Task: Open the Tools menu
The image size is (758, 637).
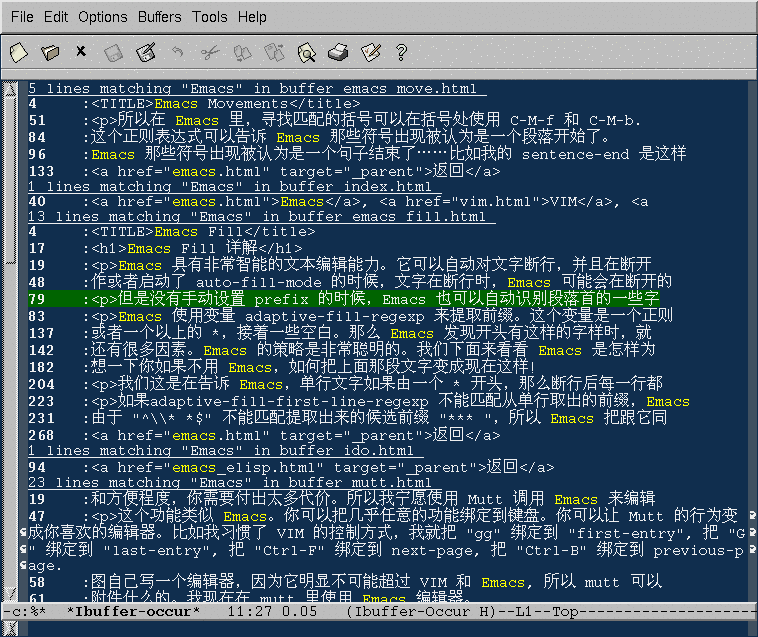Action: click(210, 17)
